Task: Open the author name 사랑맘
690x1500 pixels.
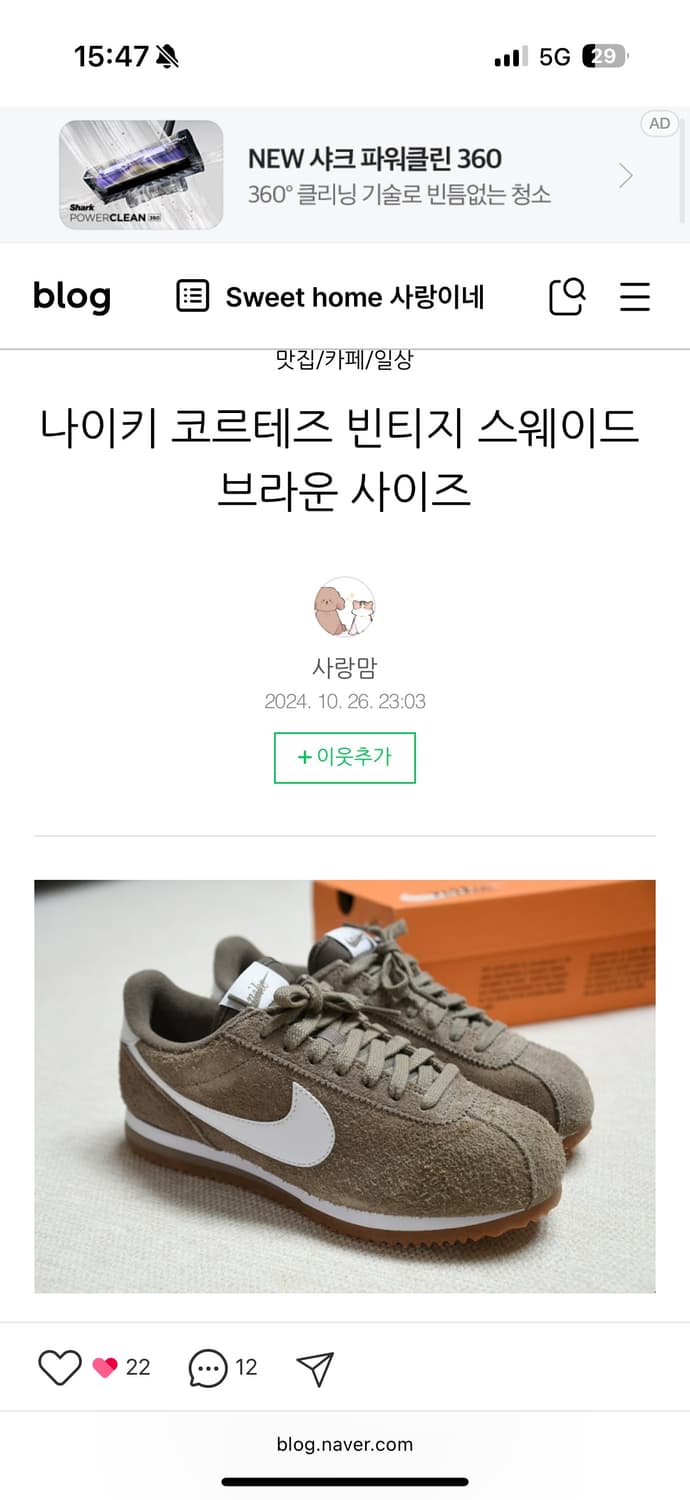Action: click(345, 667)
